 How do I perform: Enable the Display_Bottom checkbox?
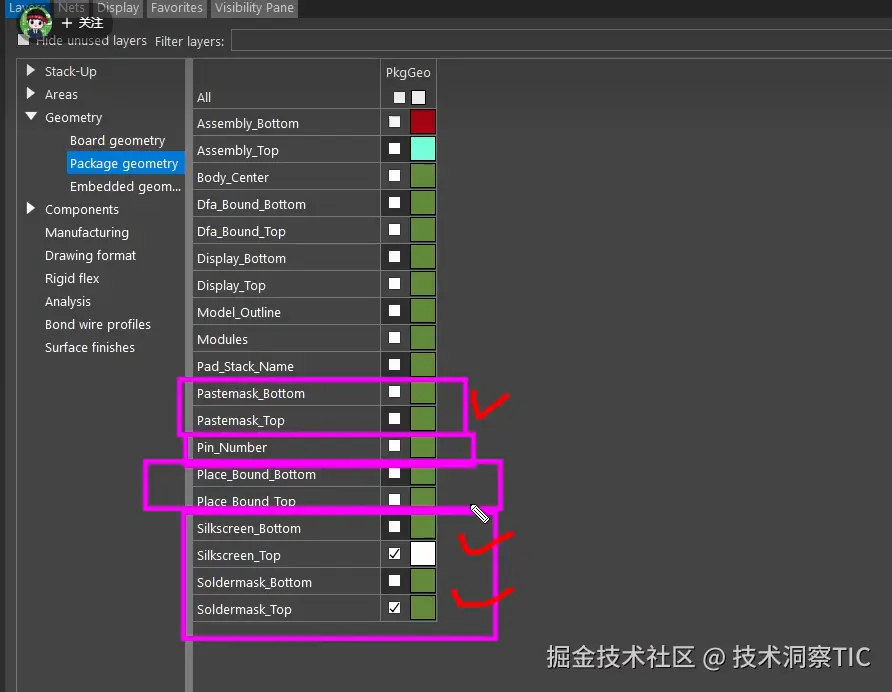(394, 257)
